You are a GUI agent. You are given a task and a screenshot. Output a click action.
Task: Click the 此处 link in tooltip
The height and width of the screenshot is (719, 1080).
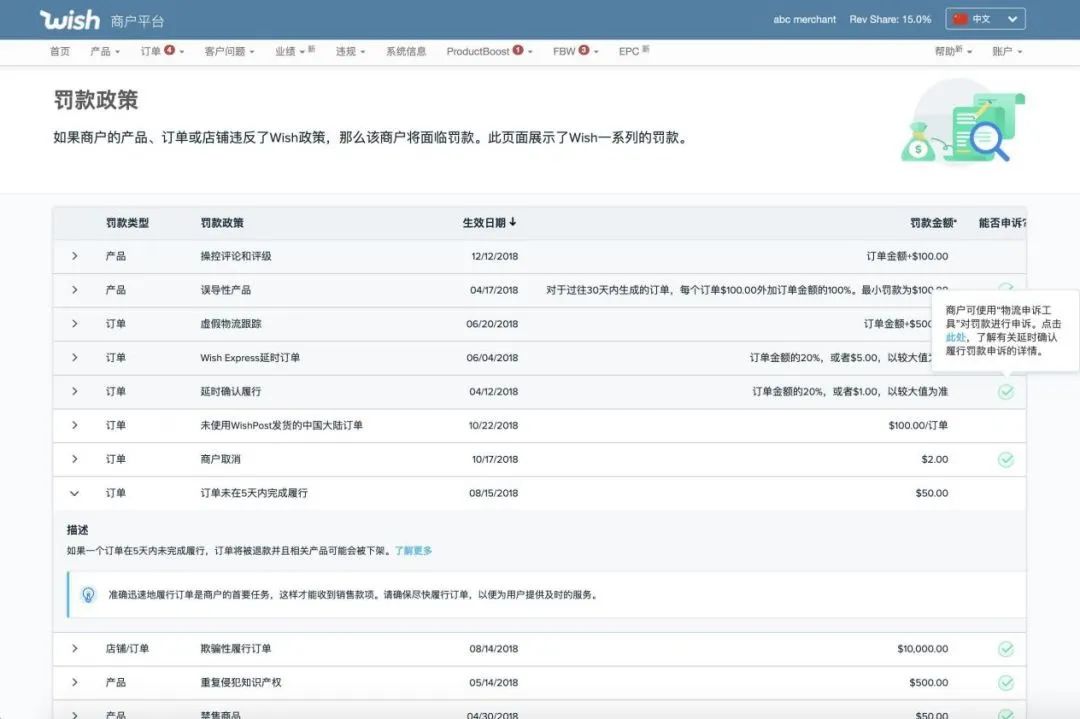click(x=955, y=337)
